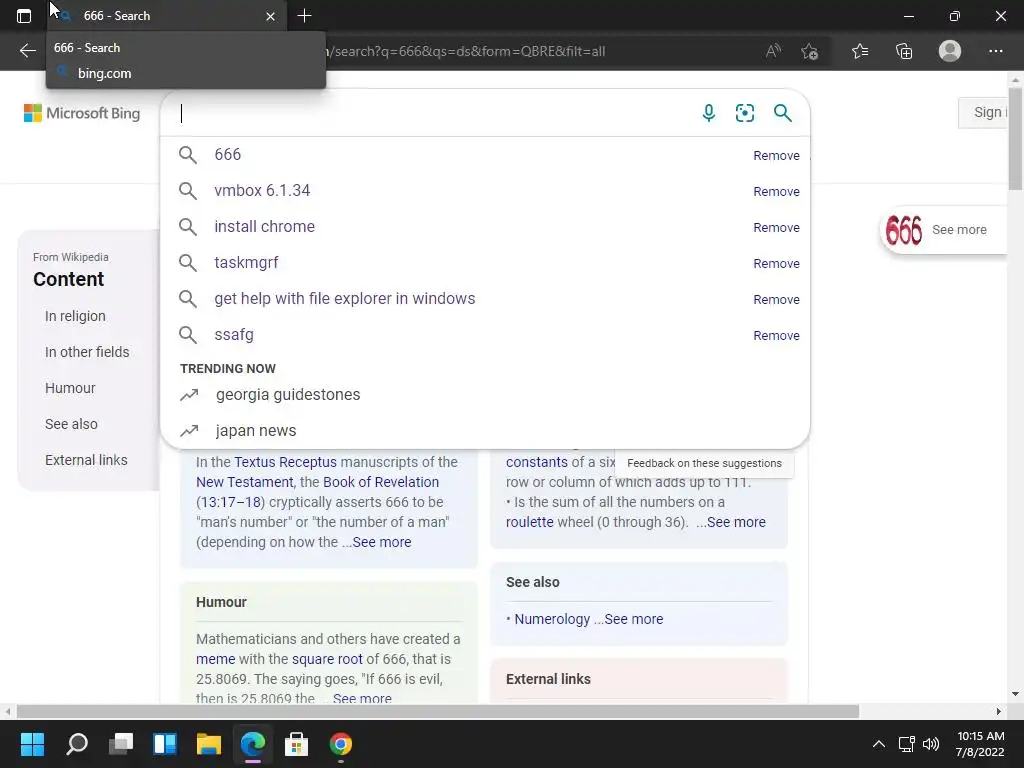Click 'New Testament' link

click(x=244, y=482)
